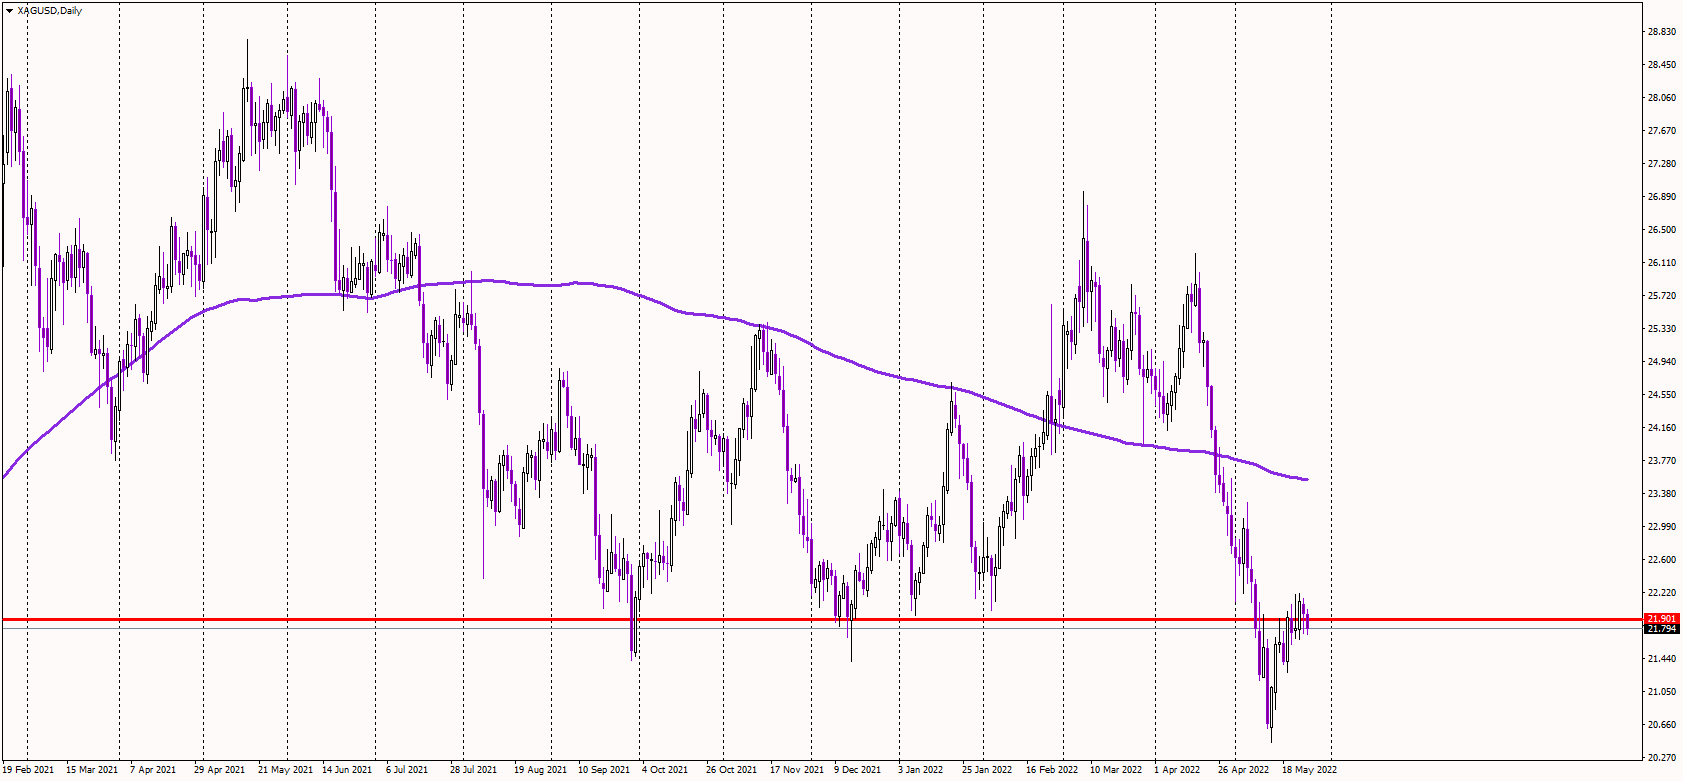Click the 26.110 price scale value
The height and width of the screenshot is (781, 1683).
point(1662,263)
